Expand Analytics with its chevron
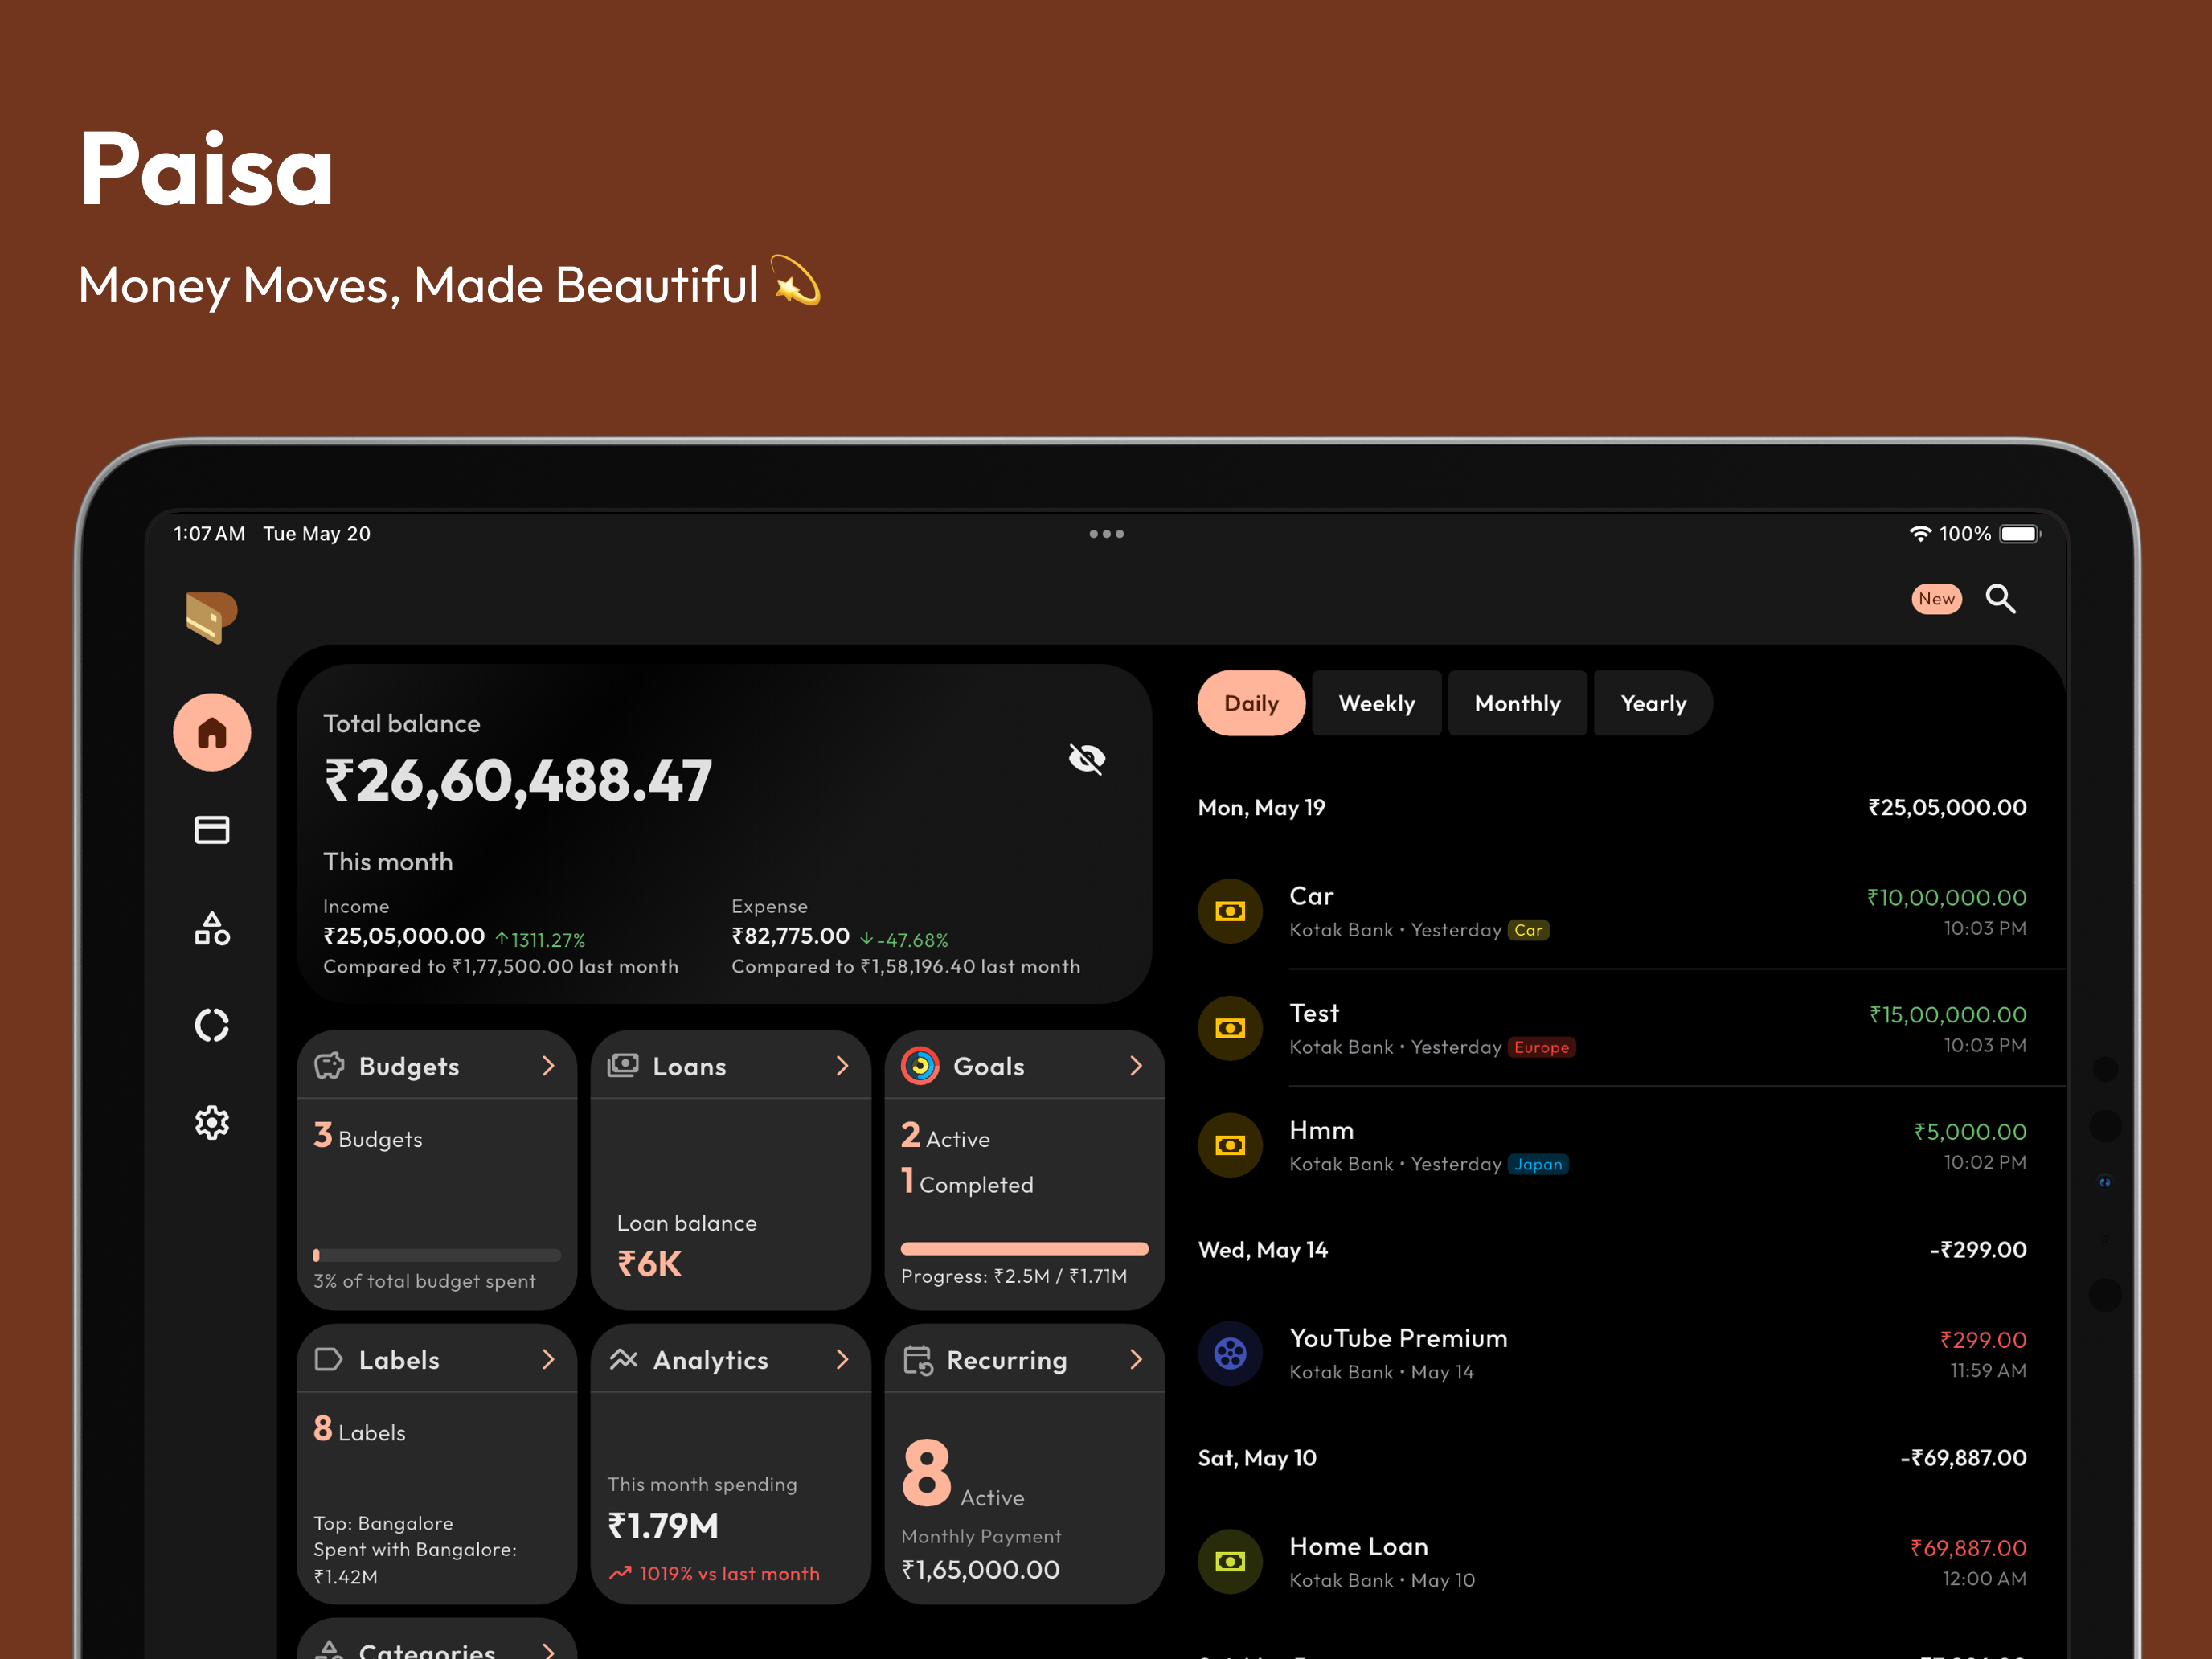 pyautogui.click(x=842, y=1359)
